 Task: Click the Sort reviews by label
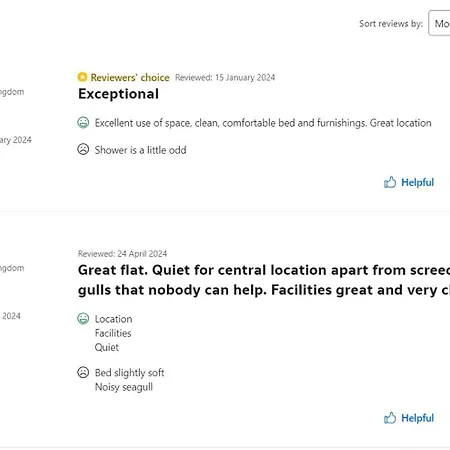tap(391, 24)
